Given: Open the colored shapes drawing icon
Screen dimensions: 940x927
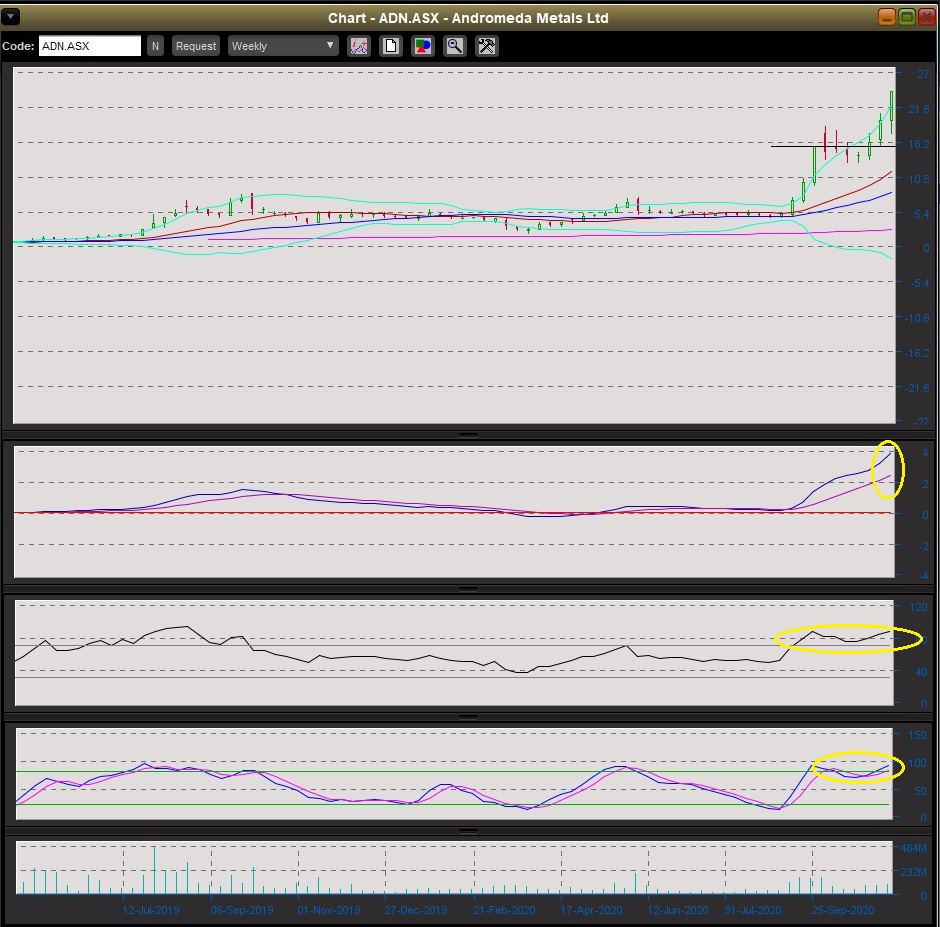Looking at the screenshot, I should coord(423,46).
